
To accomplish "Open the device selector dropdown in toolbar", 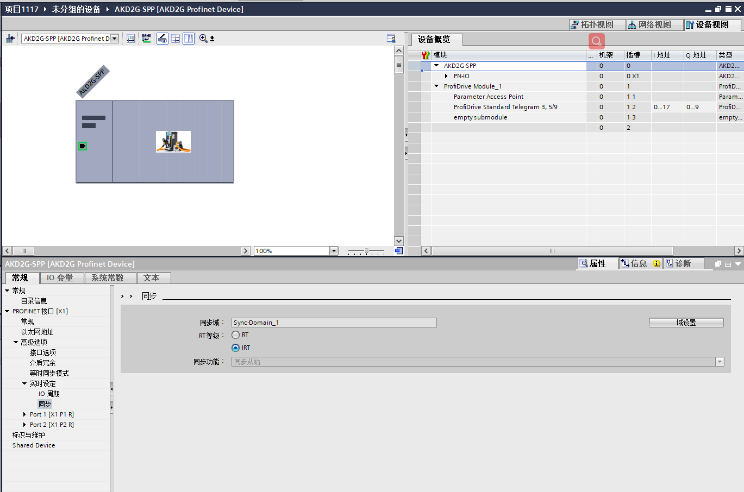I will (114, 38).
